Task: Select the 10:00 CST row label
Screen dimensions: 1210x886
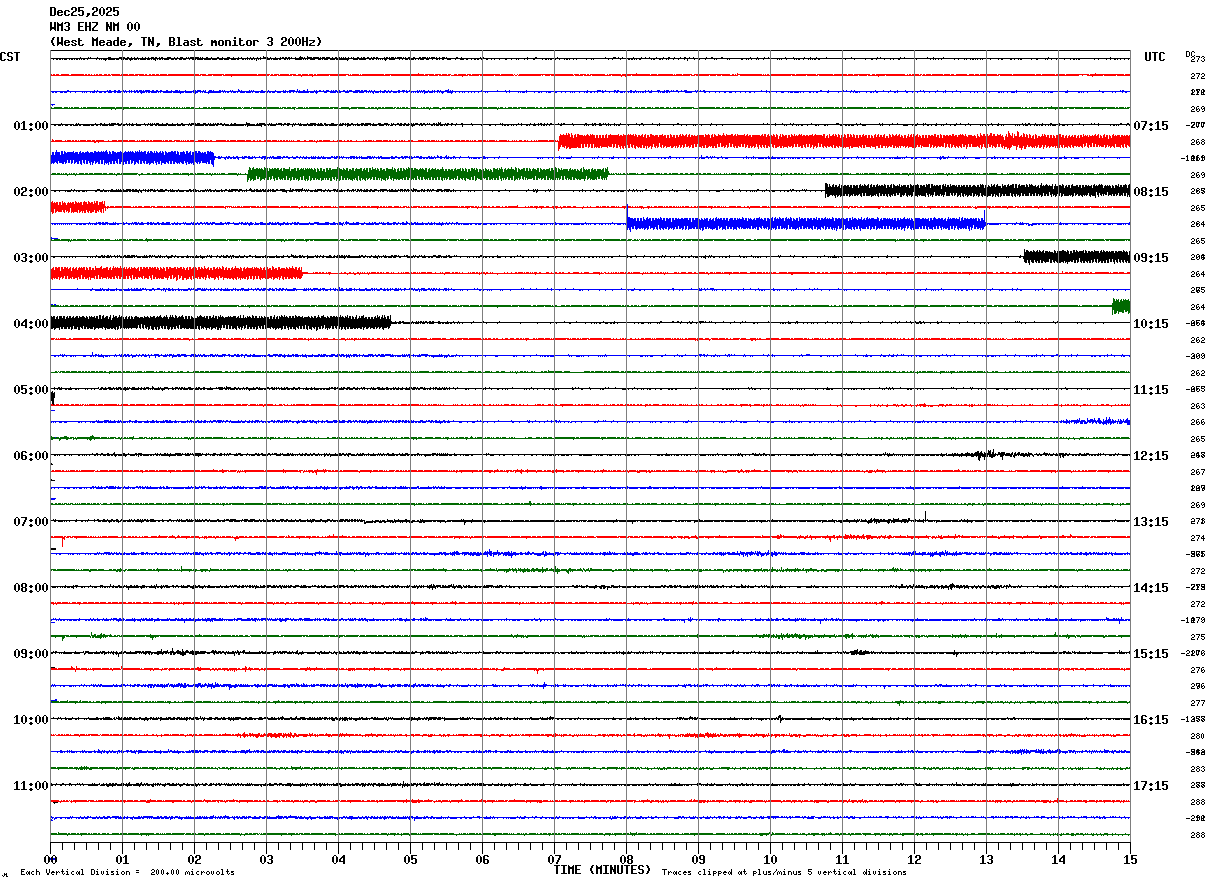Action: pyautogui.click(x=31, y=720)
